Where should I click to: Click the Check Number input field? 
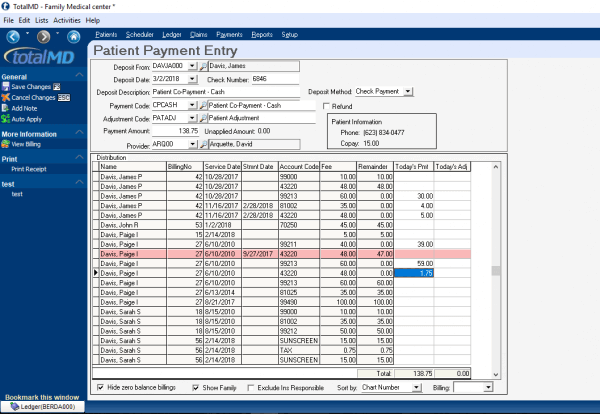[x=275, y=79]
